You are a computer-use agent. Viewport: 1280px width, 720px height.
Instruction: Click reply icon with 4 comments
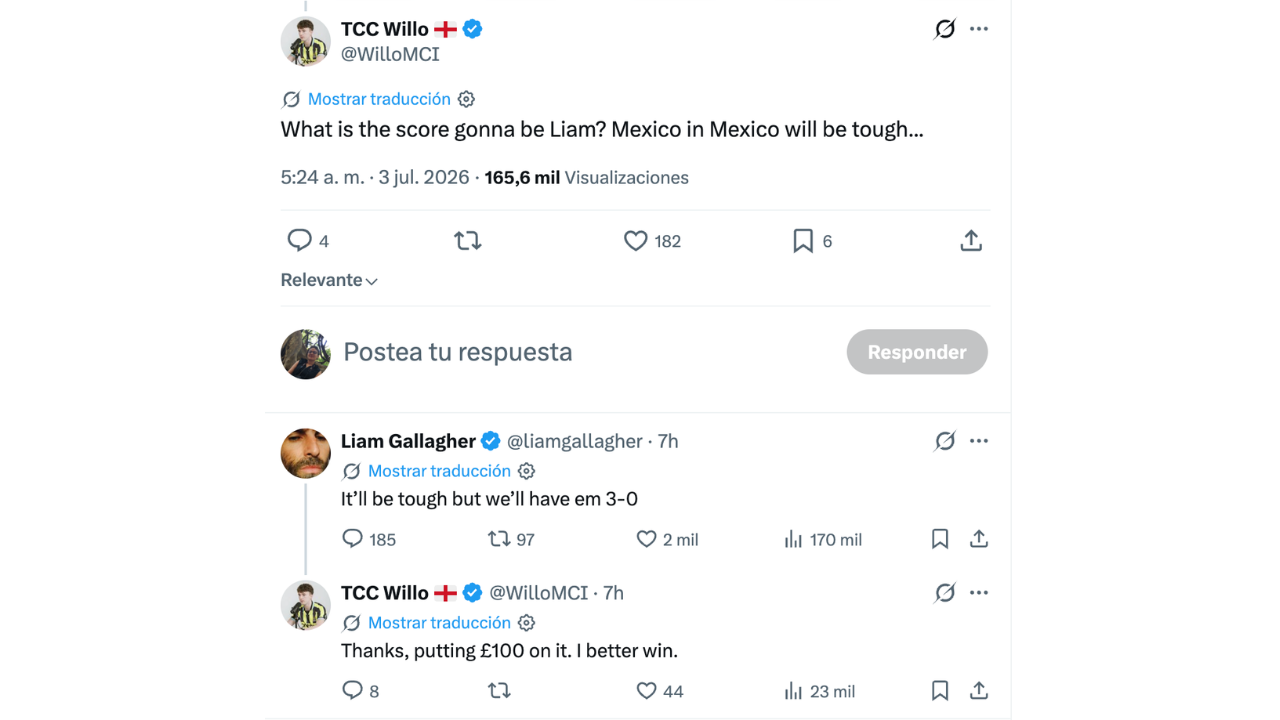300,240
